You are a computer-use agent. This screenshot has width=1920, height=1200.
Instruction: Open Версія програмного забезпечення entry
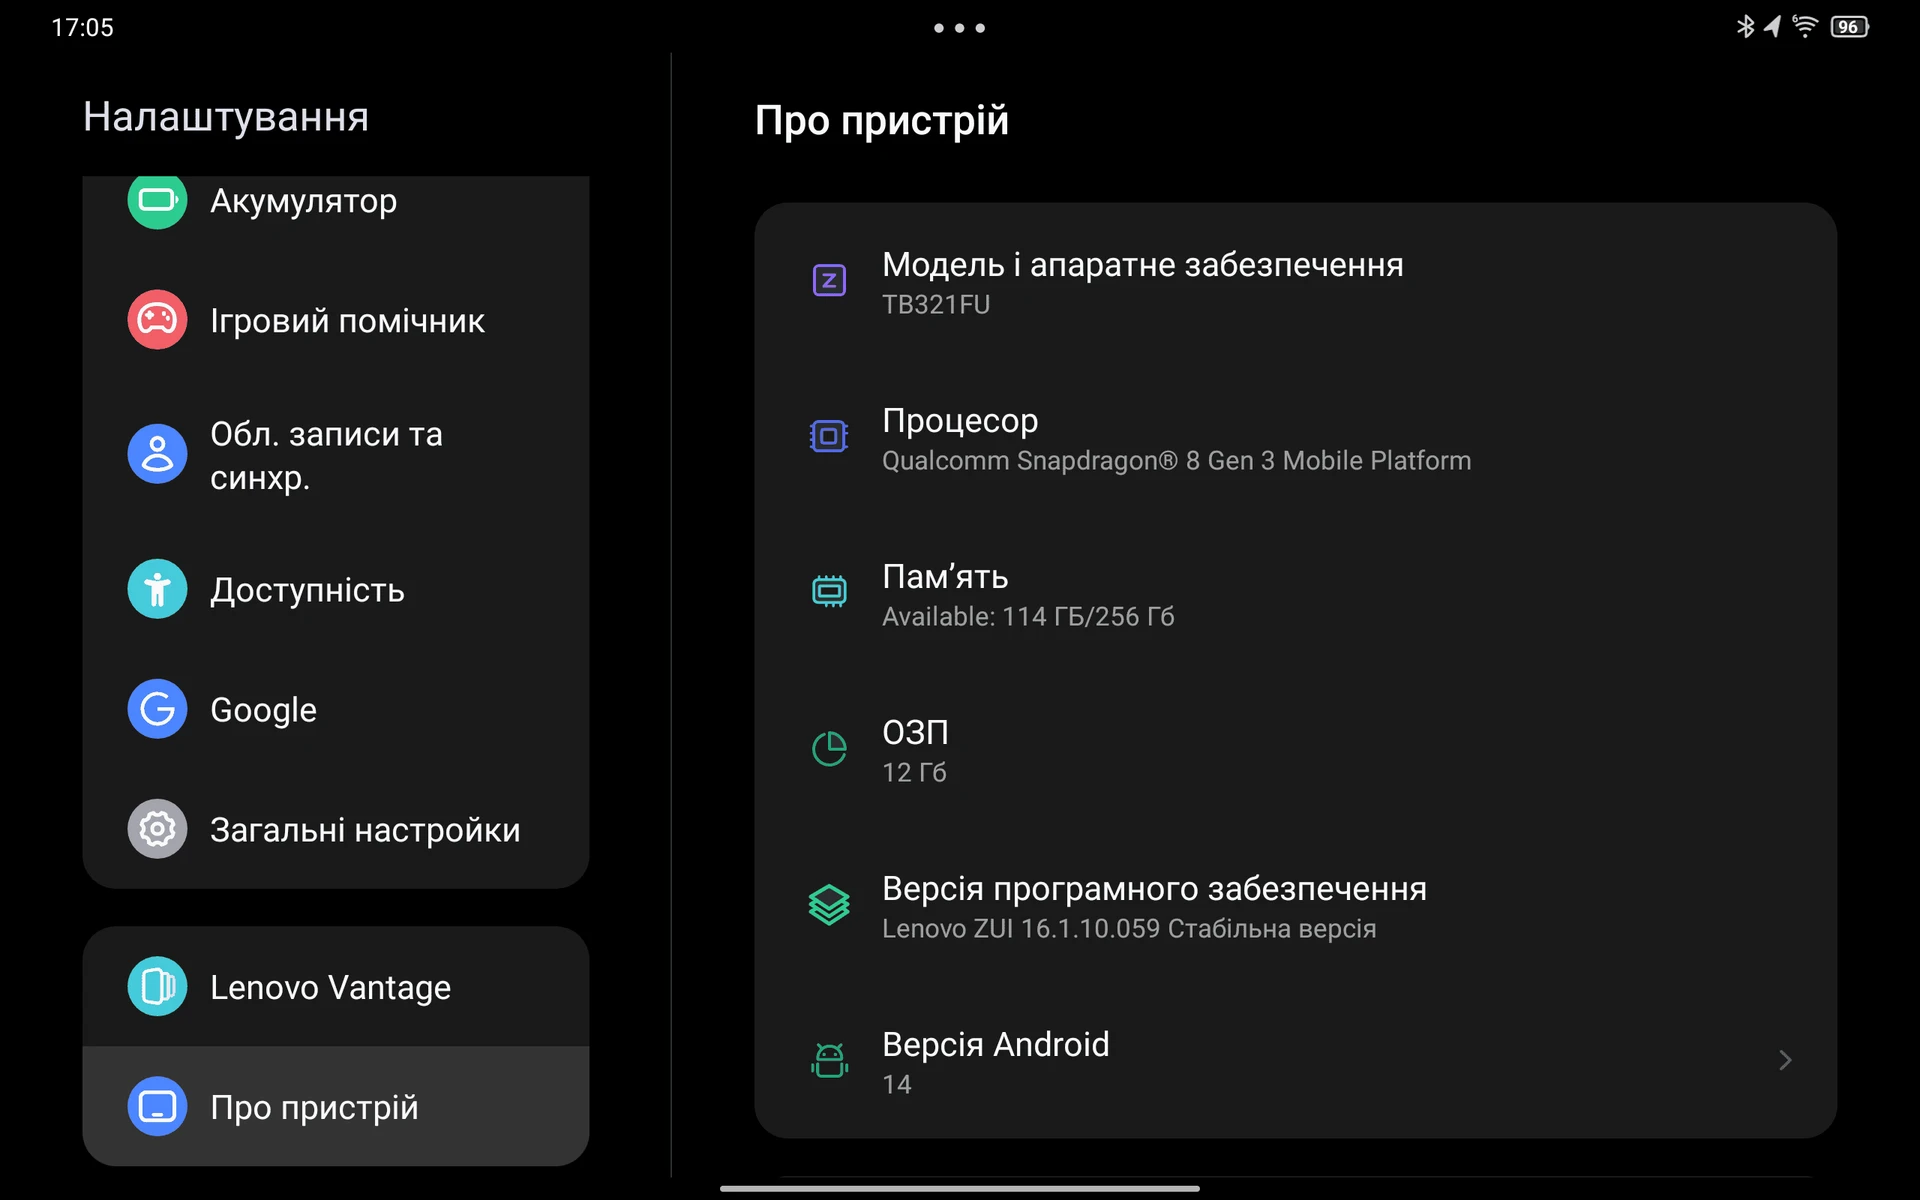point(1295,907)
